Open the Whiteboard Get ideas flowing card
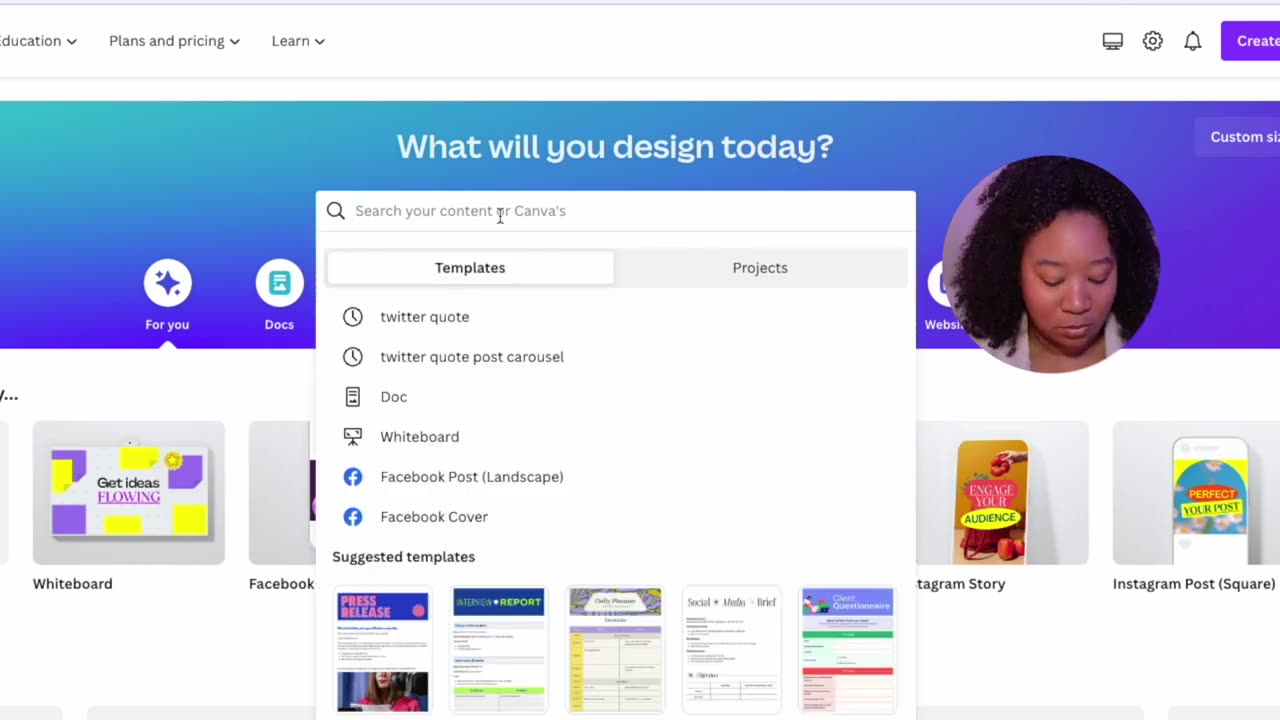 [x=129, y=493]
